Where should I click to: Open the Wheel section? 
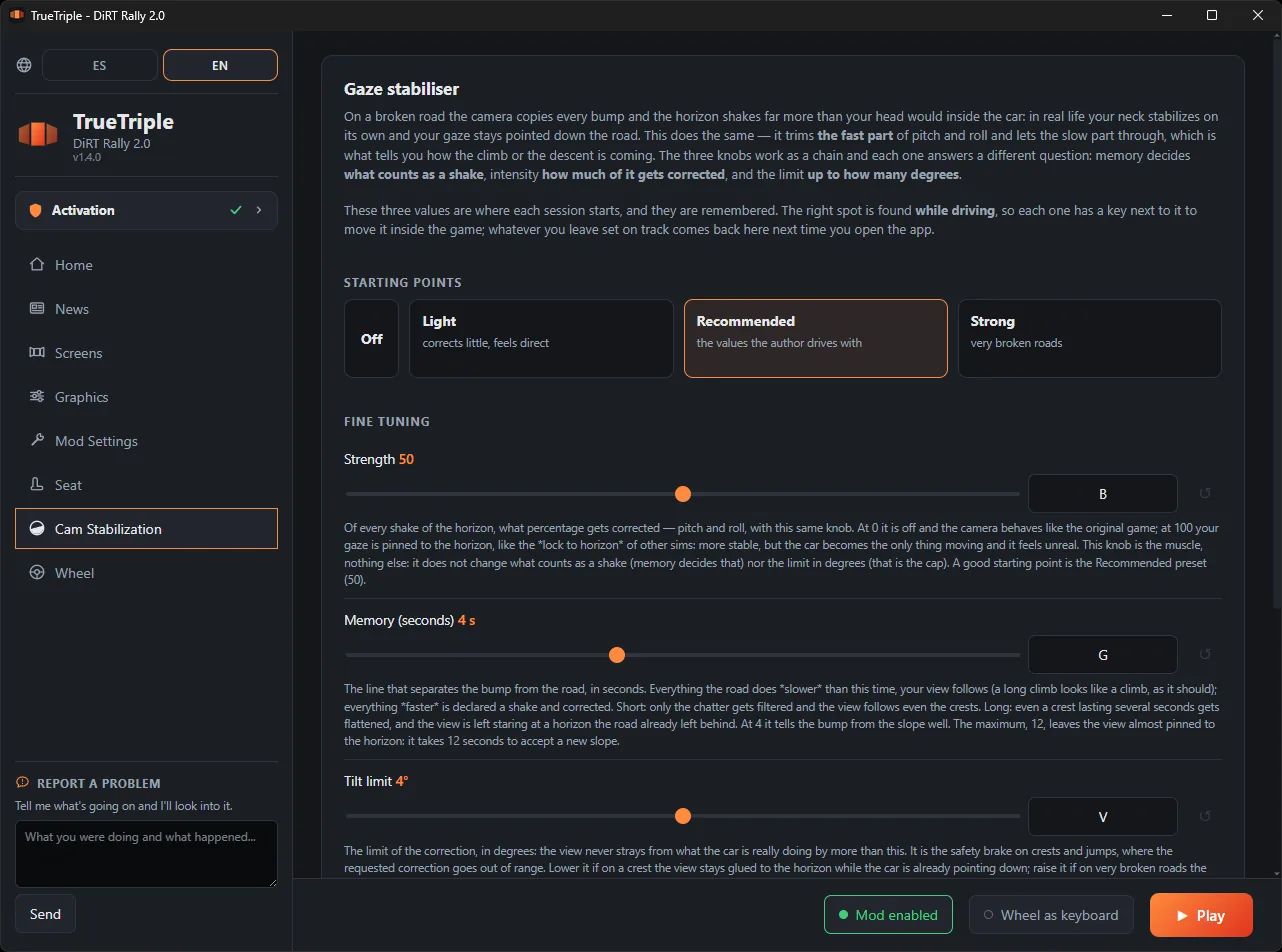click(146, 573)
